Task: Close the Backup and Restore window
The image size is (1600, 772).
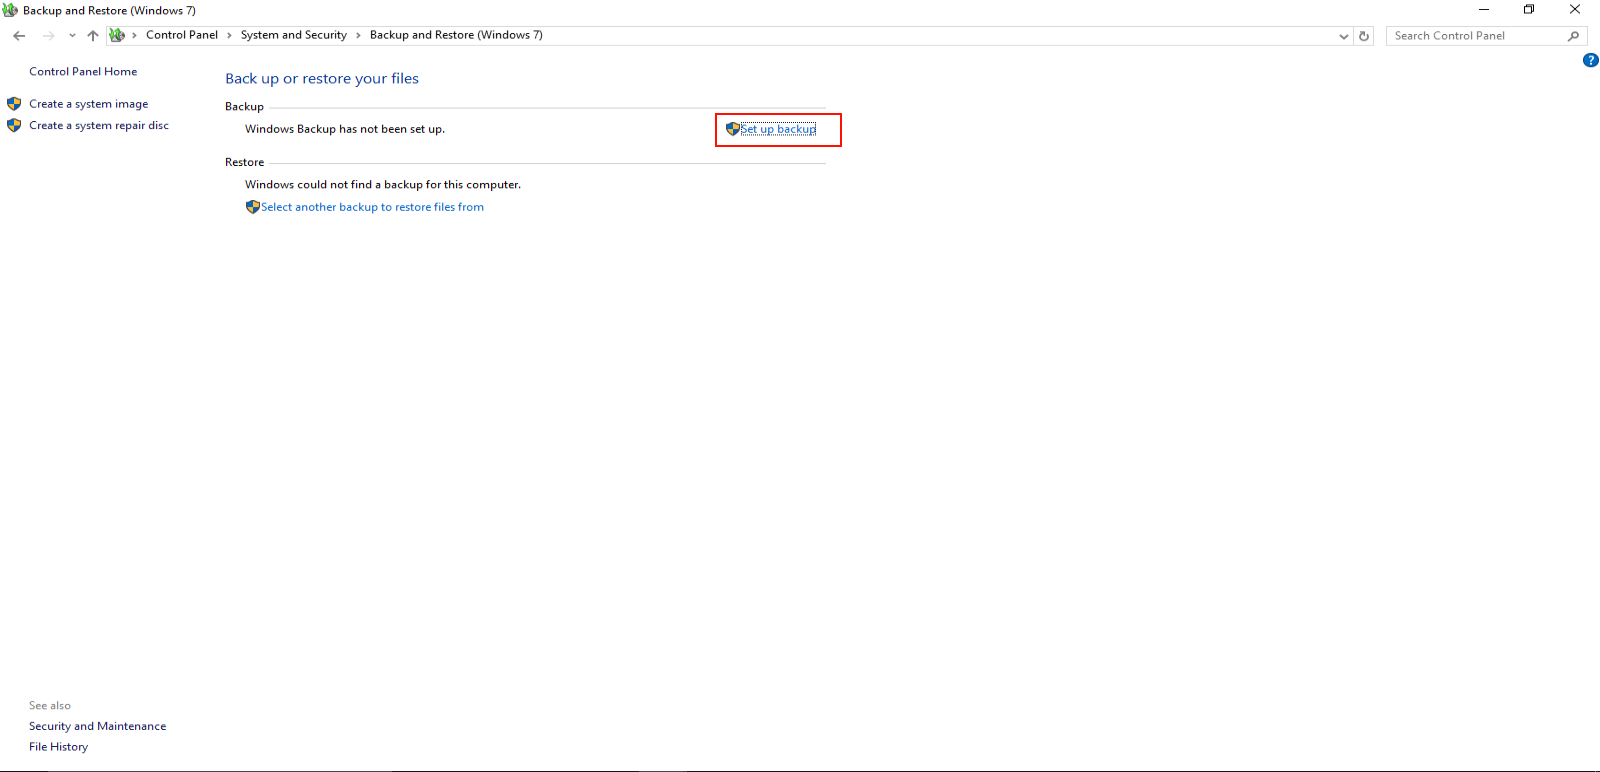Action: [x=1575, y=10]
